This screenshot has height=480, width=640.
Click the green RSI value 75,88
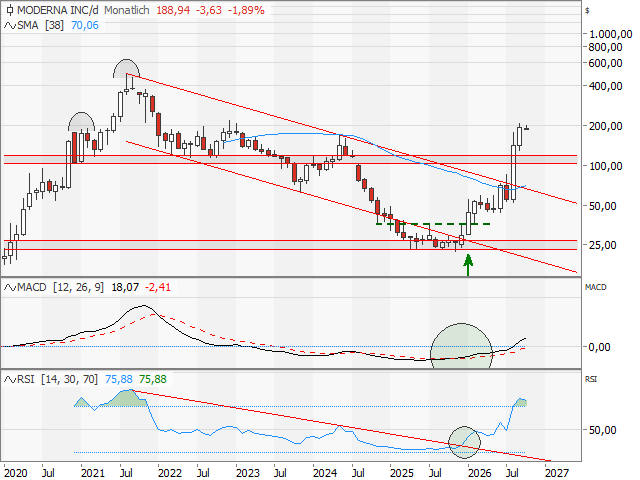pos(153,380)
